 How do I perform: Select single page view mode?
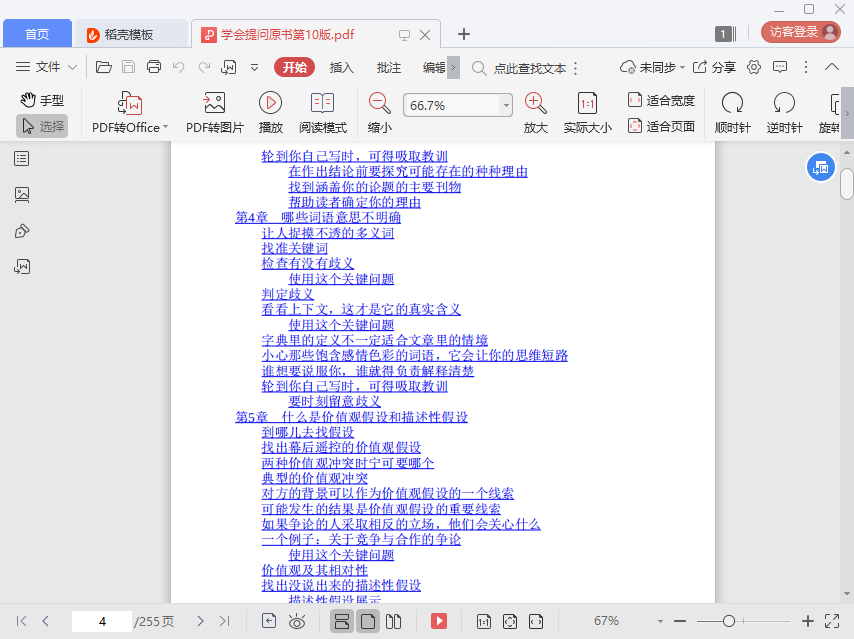pos(368,621)
